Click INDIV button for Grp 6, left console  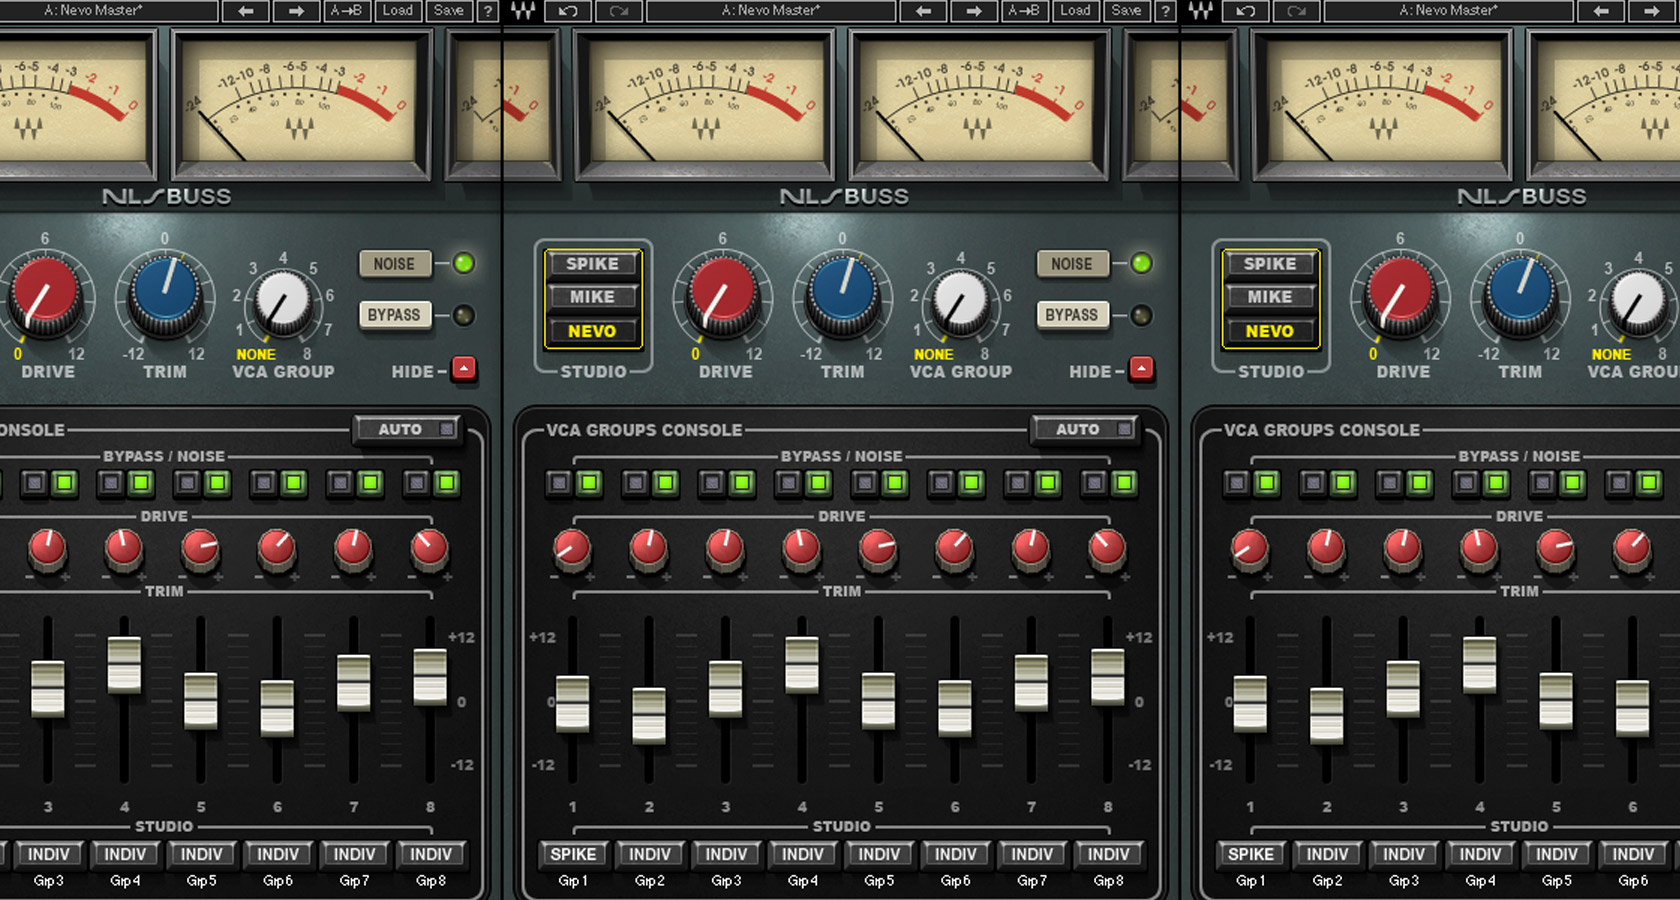[x=278, y=854]
